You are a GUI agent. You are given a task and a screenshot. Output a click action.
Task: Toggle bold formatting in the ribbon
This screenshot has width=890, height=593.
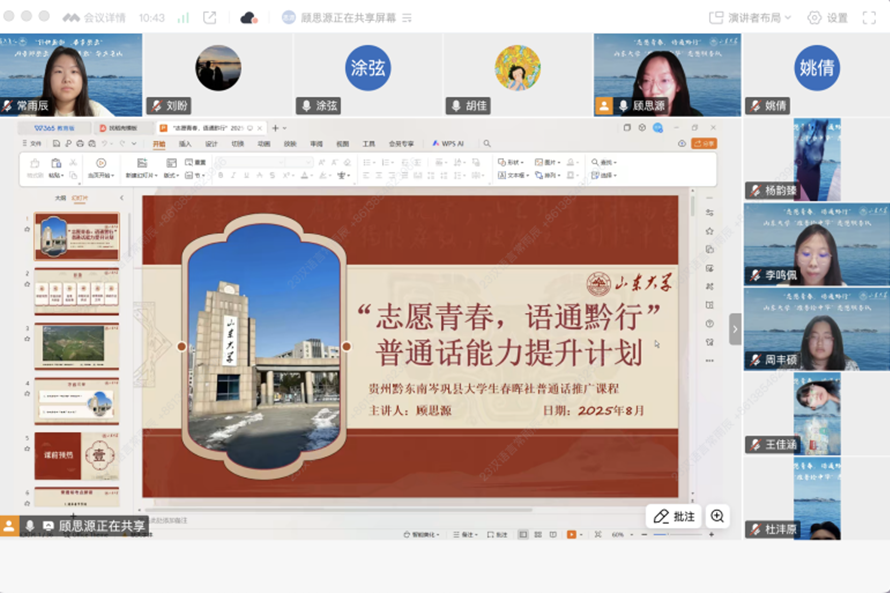coord(220,176)
